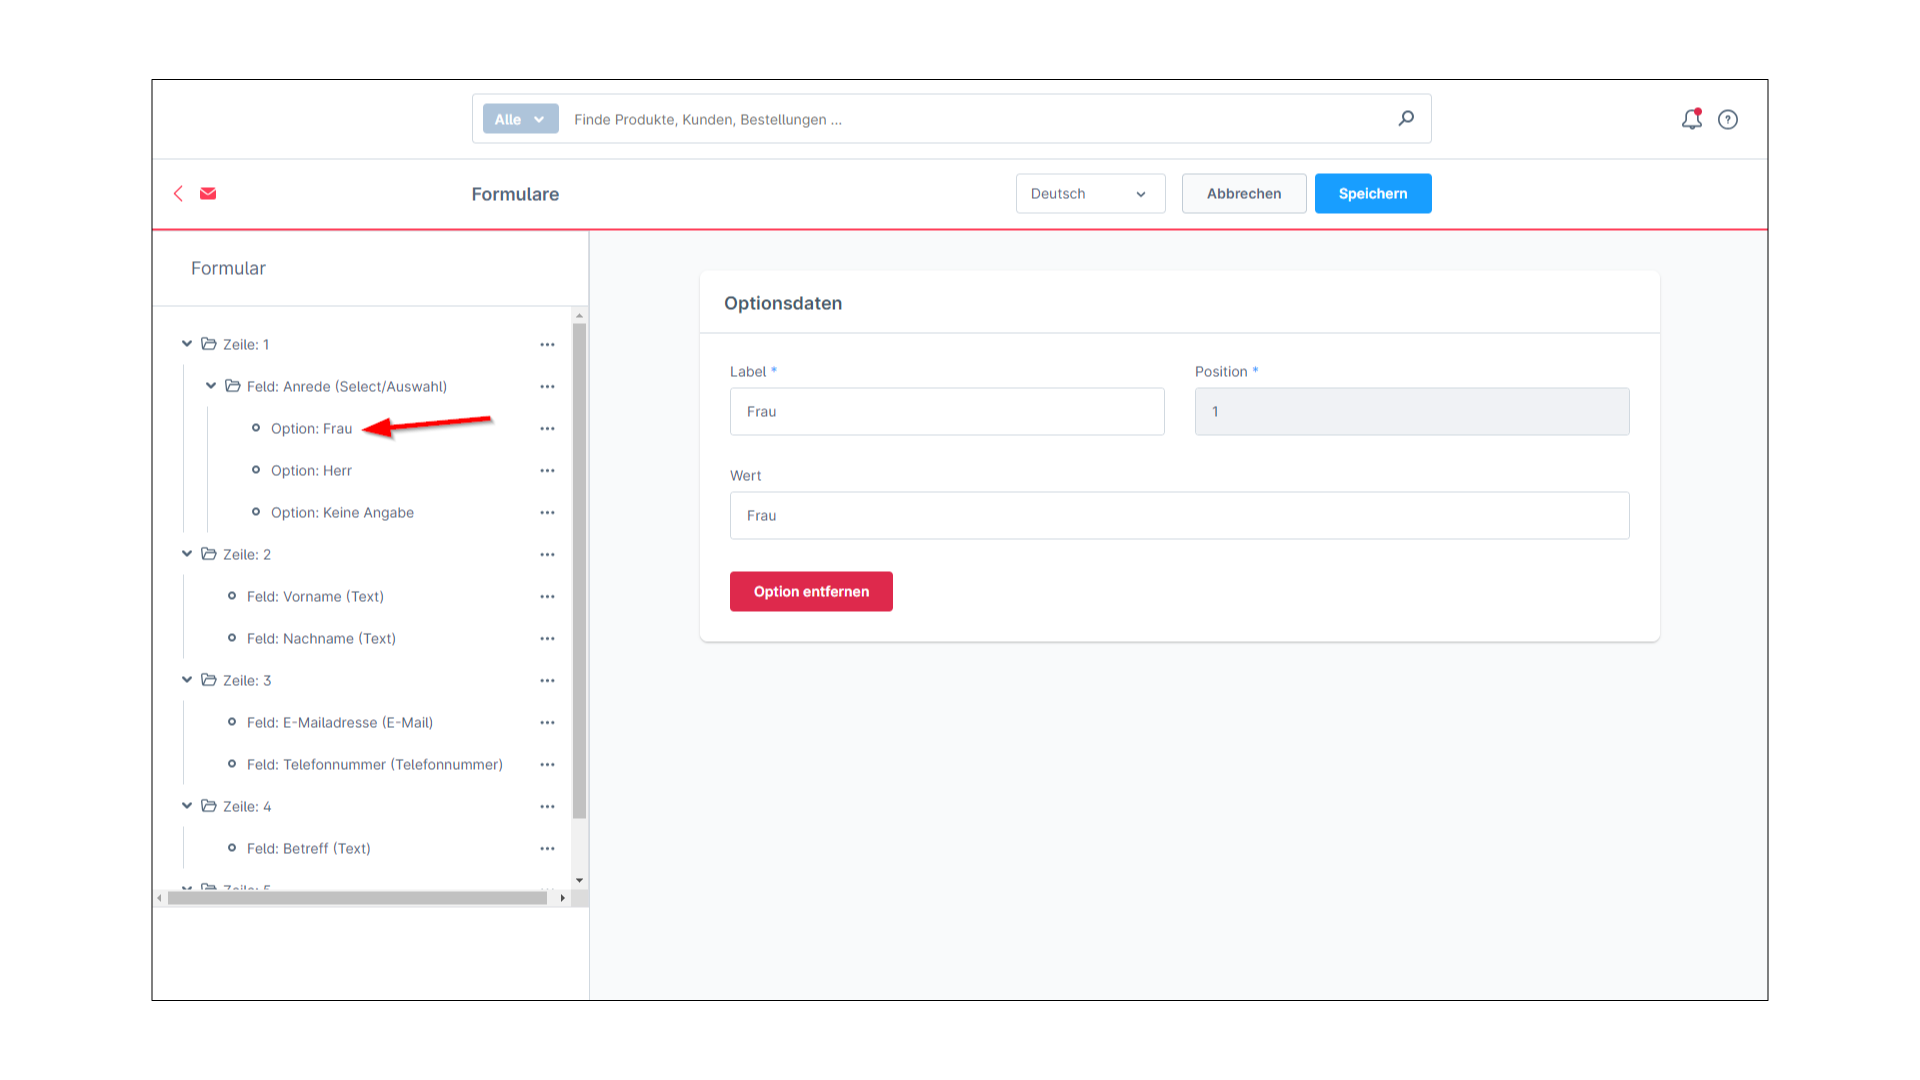This screenshot has width=1920, height=1080.
Task: Open context menu for Option: Frau
Action: (x=547, y=429)
